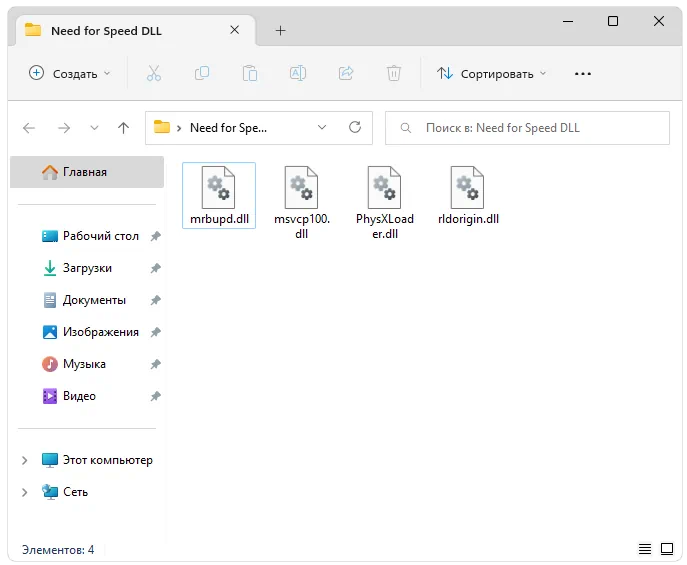Image resolution: width=687 pixels, height=565 pixels.
Task: Click the search field Поиск в: Need for Speed DLL
Action: 527,128
